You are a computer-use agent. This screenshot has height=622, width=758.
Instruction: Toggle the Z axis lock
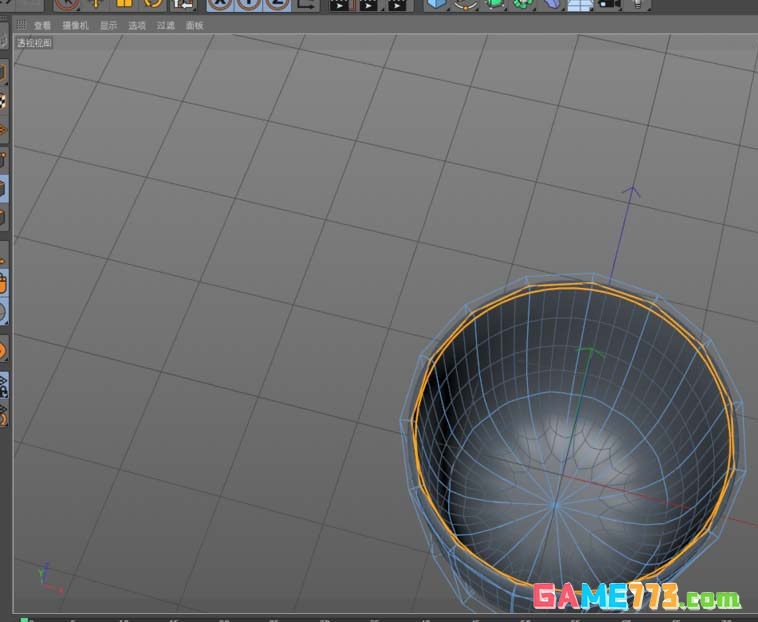click(x=277, y=4)
